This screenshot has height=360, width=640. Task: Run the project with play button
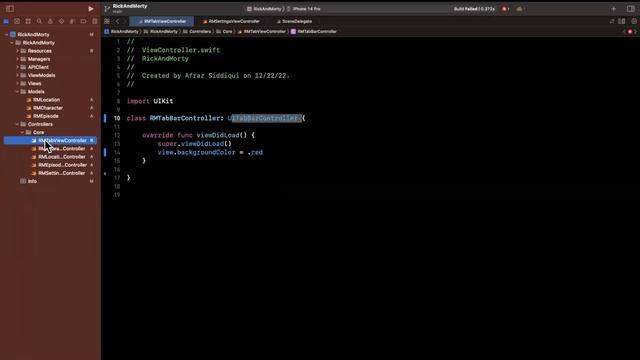(x=91, y=9)
